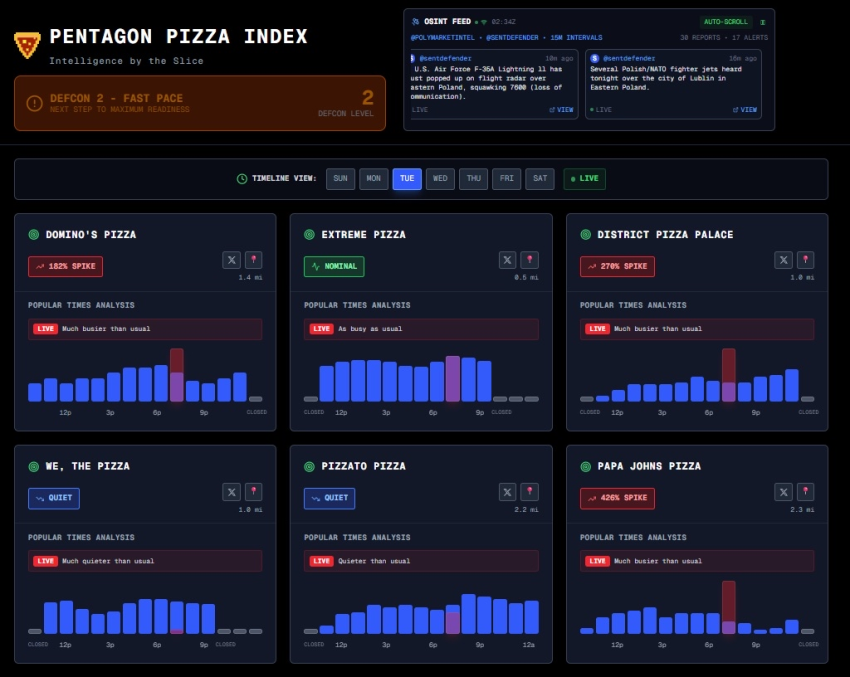Open Pizzato Pizza map pin icon
Image resolution: width=850 pixels, height=677 pixels.
pyautogui.click(x=530, y=492)
